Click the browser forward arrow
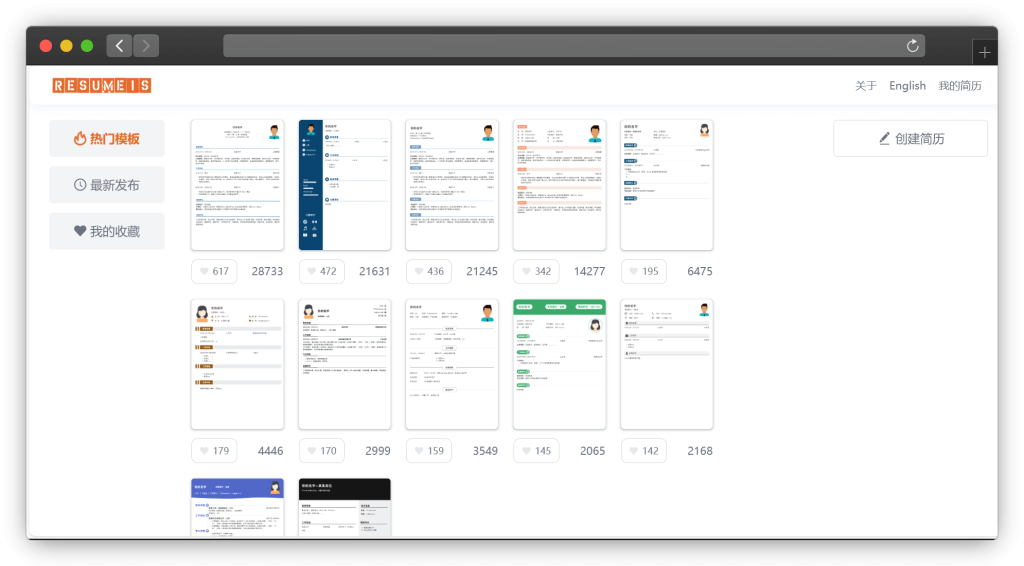The image size is (1024, 566). pyautogui.click(x=146, y=45)
